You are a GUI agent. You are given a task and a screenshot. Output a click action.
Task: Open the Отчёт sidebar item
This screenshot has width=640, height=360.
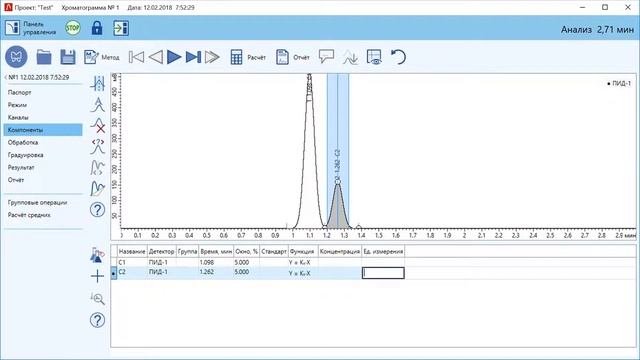tap(16, 180)
